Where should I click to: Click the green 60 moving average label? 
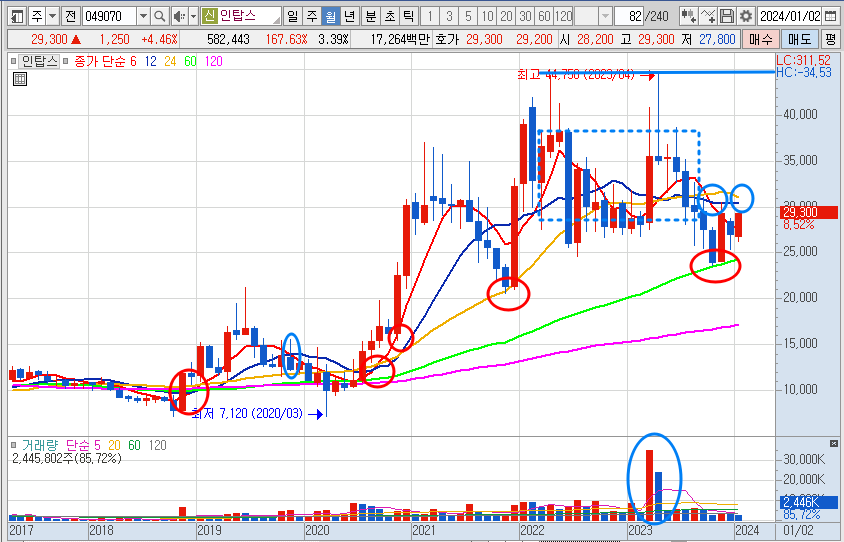(x=191, y=61)
